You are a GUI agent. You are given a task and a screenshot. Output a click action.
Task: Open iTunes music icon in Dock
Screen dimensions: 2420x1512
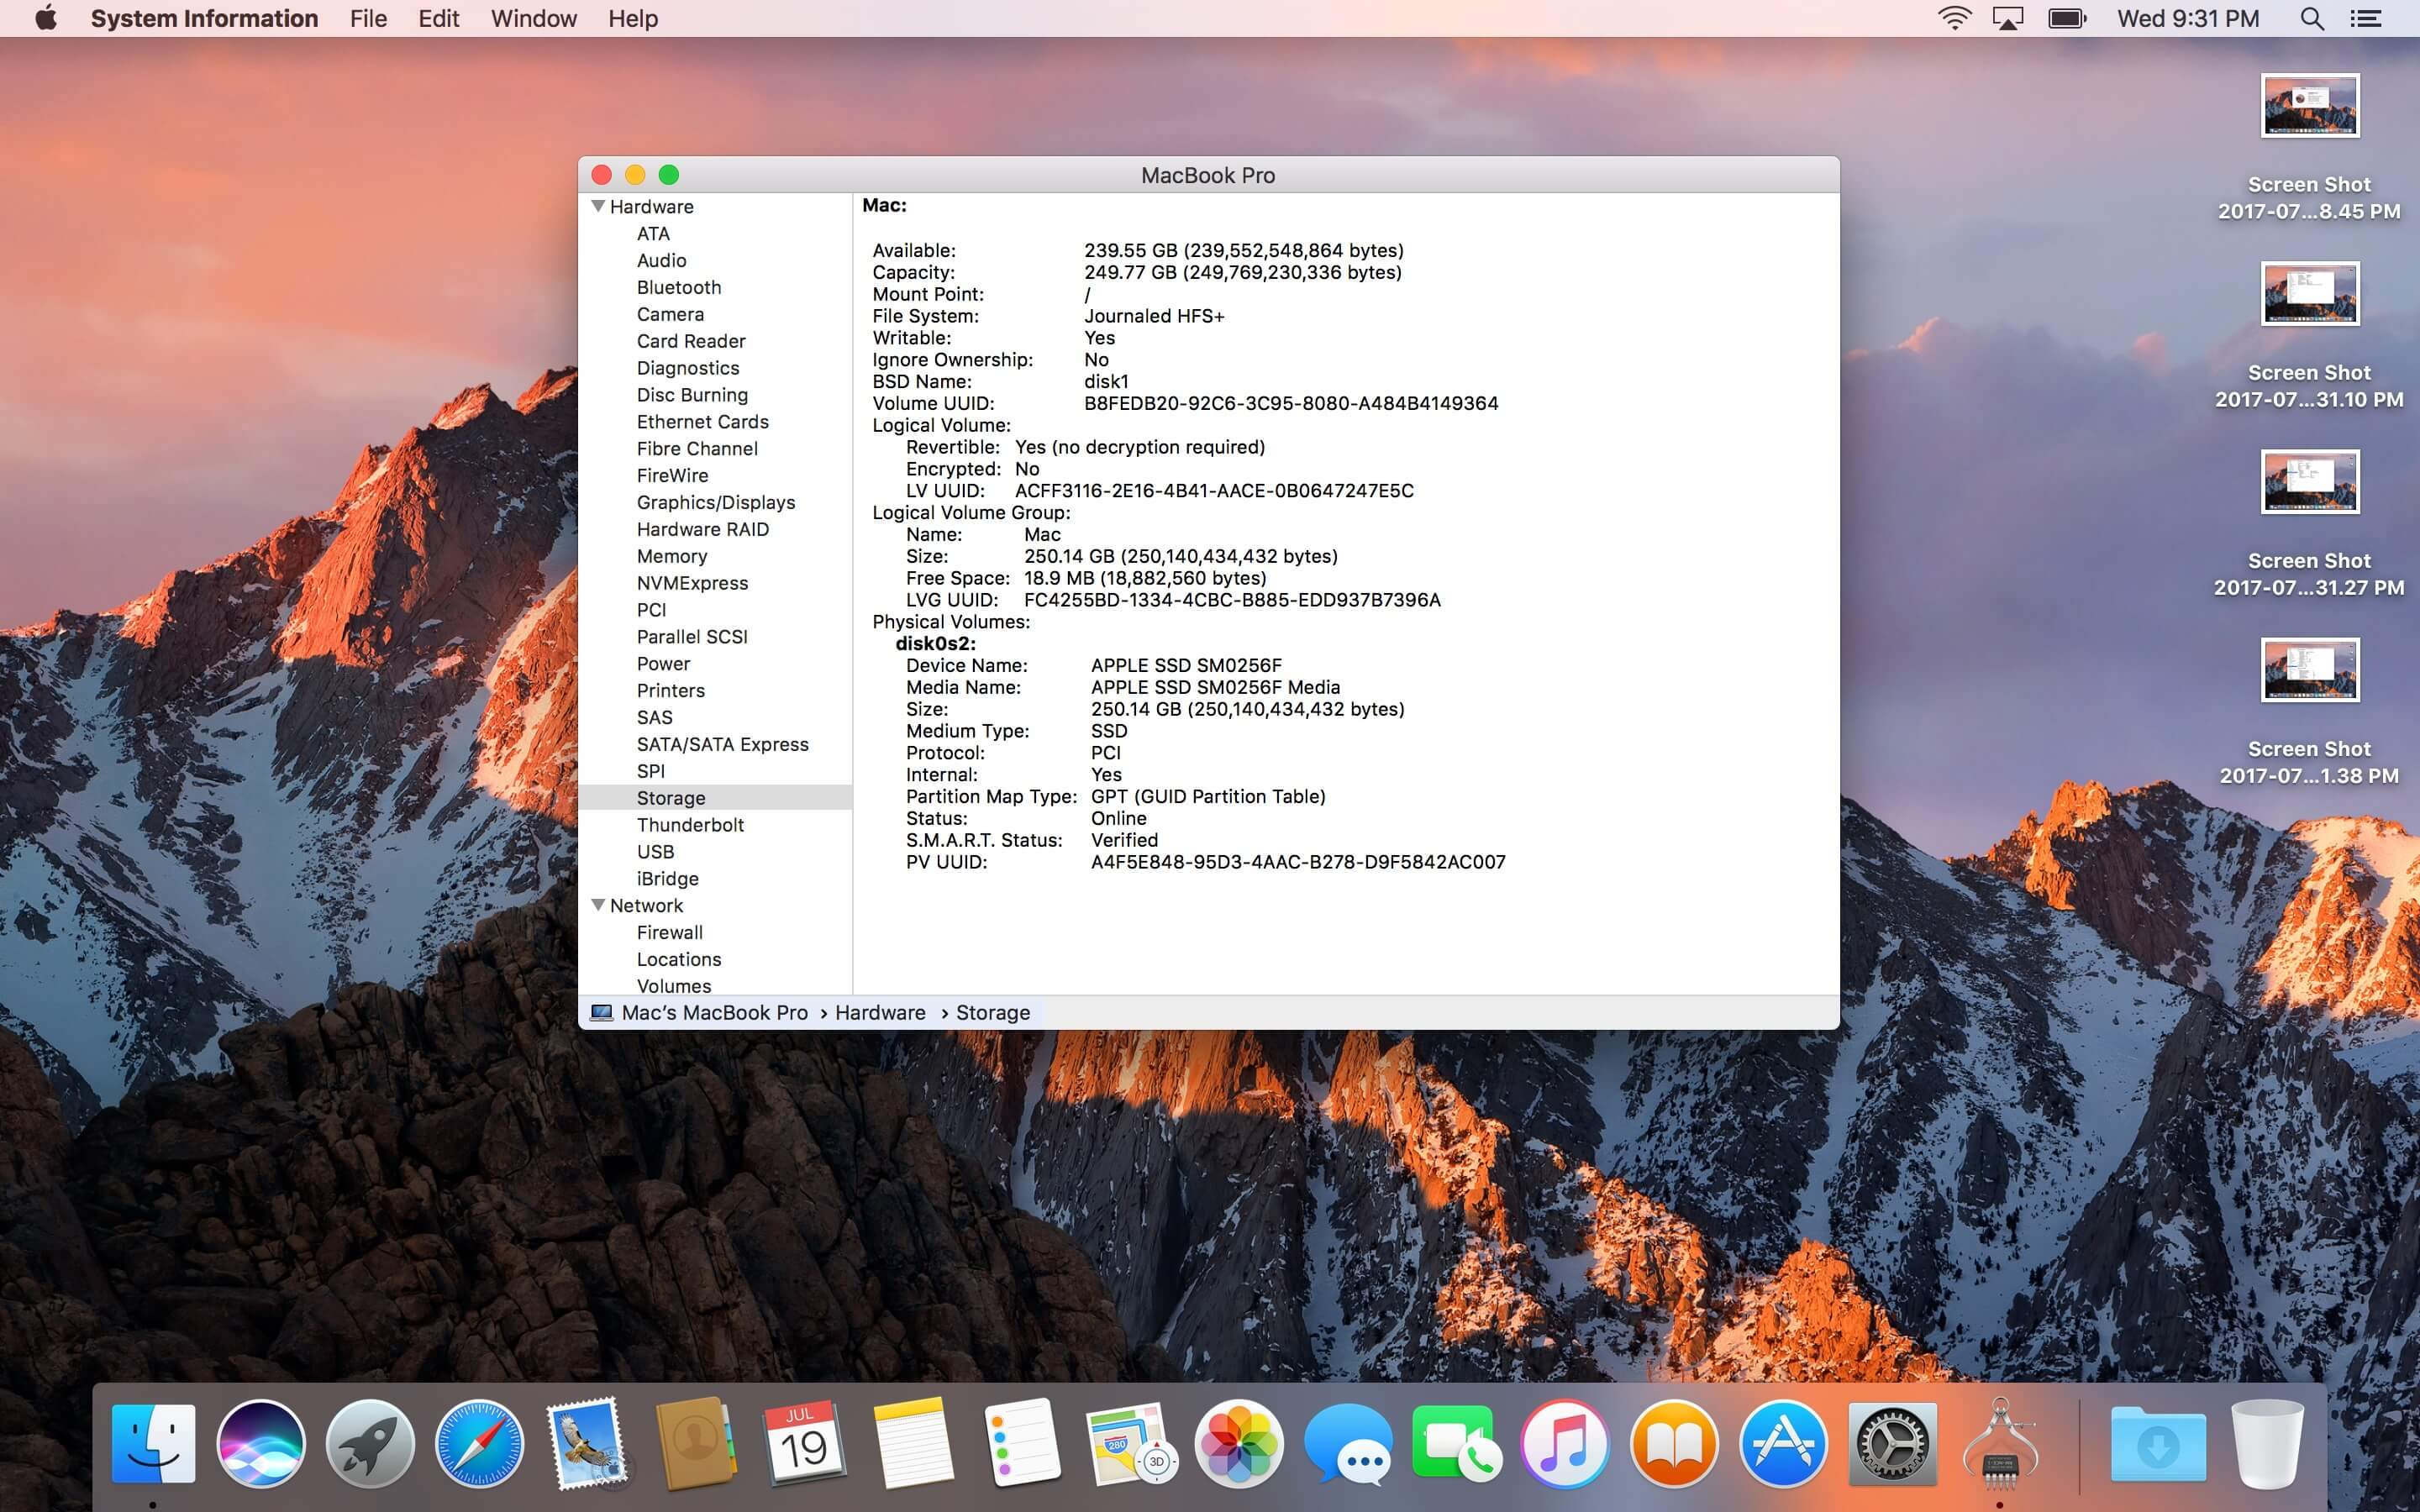pyautogui.click(x=1565, y=1443)
